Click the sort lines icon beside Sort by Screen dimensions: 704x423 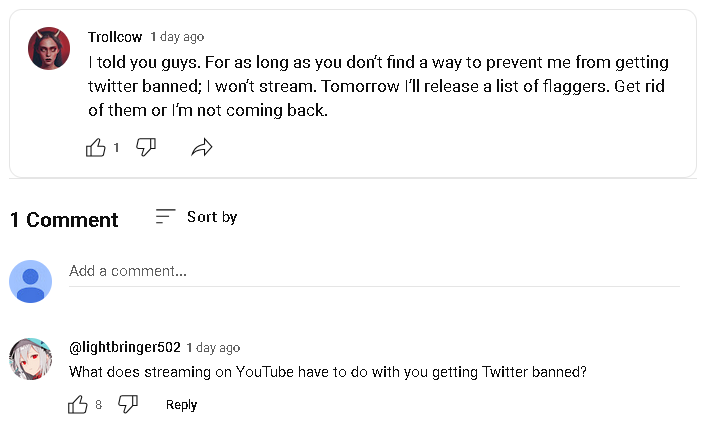(165, 216)
